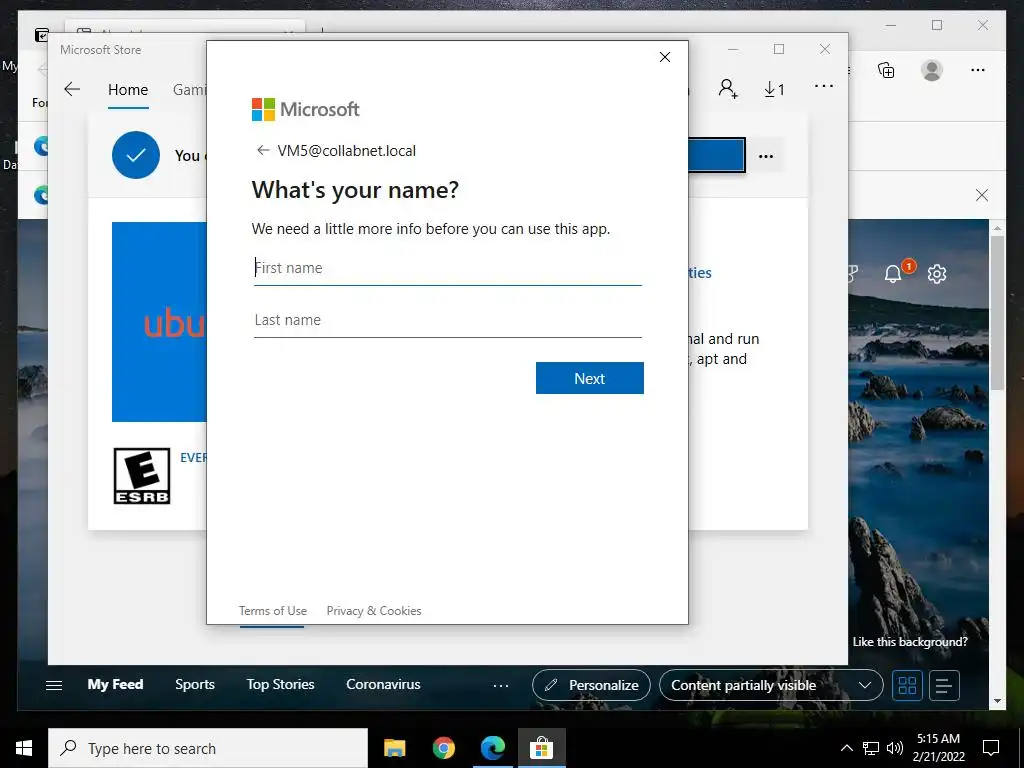Focus the Last name field
The image size is (1024, 768).
tap(448, 320)
